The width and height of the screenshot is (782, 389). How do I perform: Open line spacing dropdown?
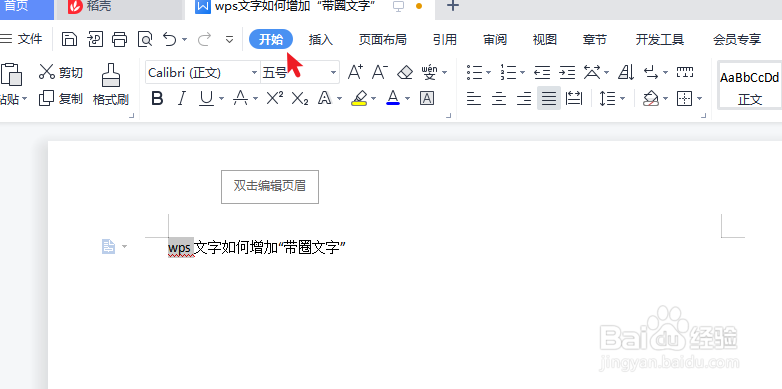623,99
